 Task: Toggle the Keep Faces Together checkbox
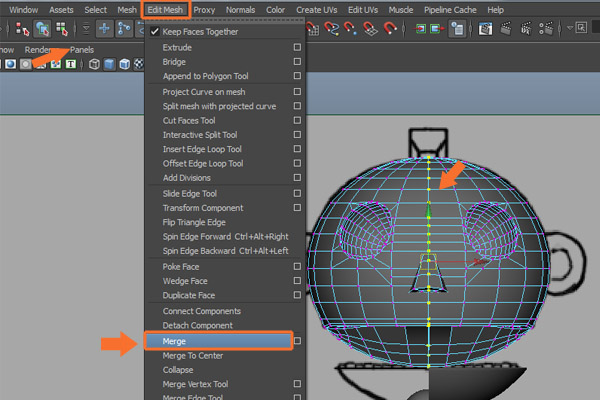154,32
